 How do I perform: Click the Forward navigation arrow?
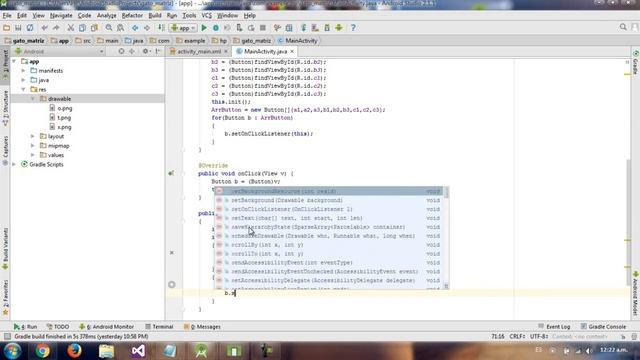click(147, 28)
